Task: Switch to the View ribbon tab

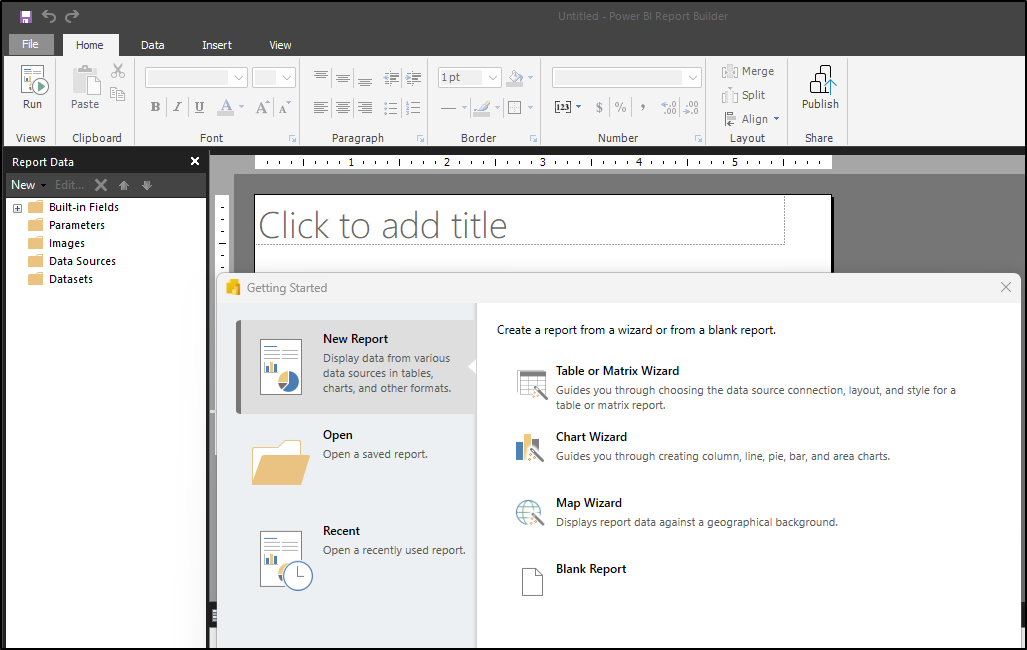Action: (280, 45)
